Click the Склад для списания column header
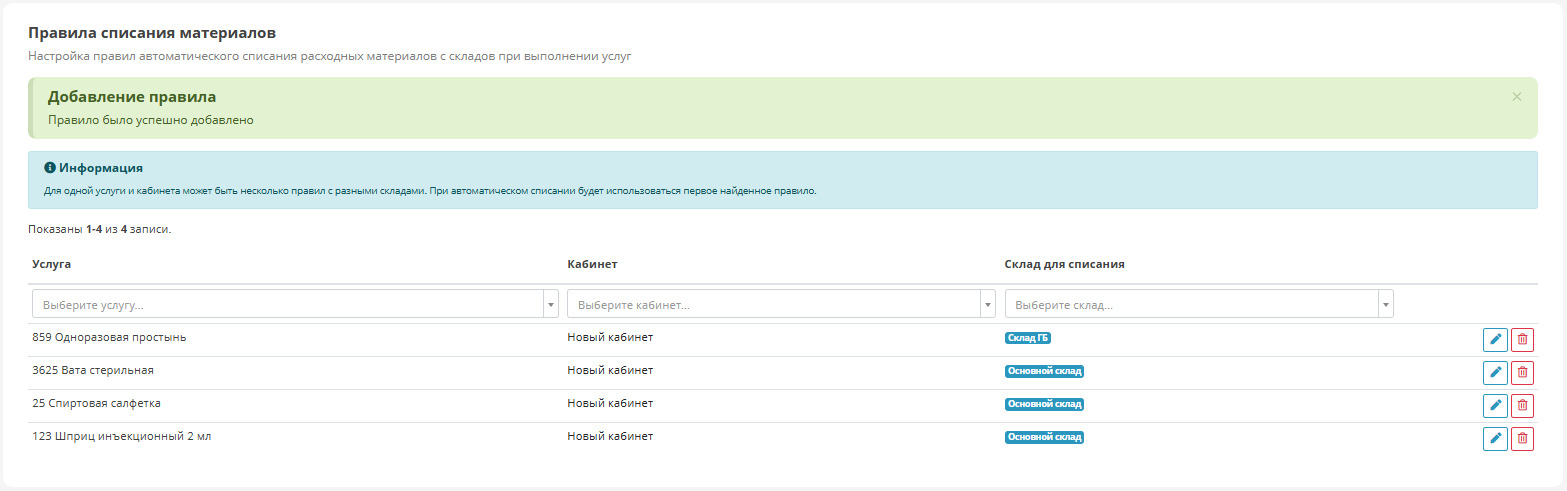Screen dimensions: 1567x491 [1064, 264]
